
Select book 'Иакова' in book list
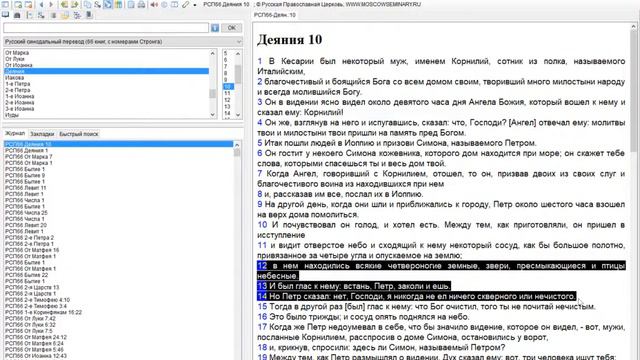(x=106, y=78)
